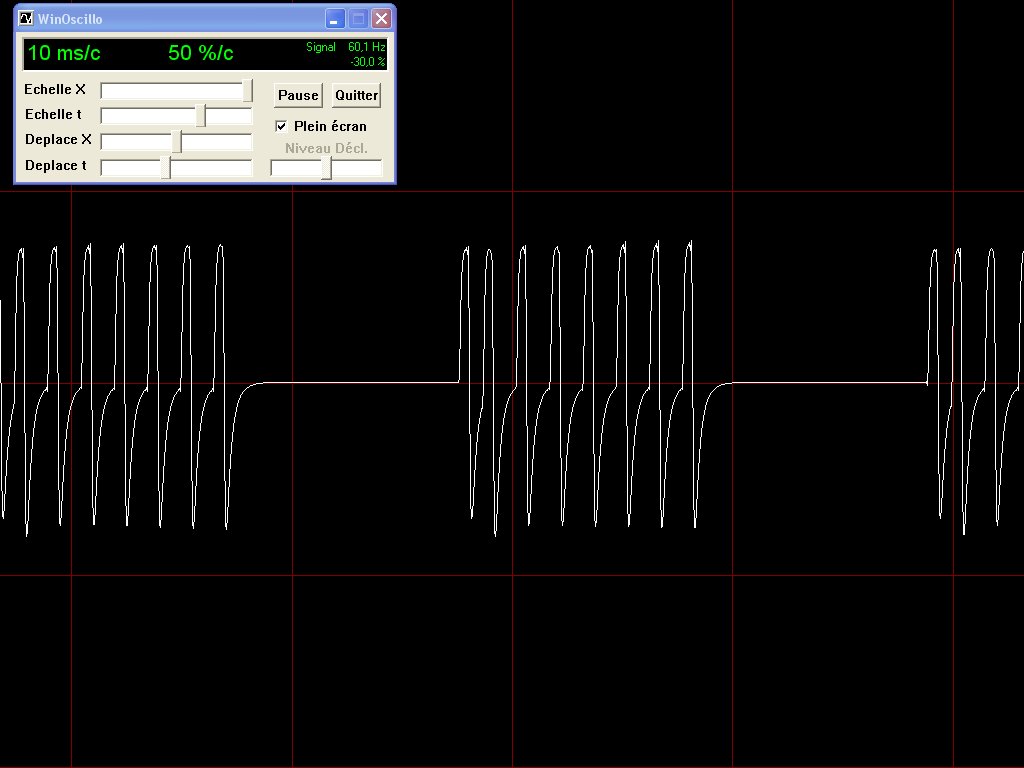Image resolution: width=1024 pixels, height=768 pixels.
Task: Click the WinOscillo window title text
Action: [70, 19]
